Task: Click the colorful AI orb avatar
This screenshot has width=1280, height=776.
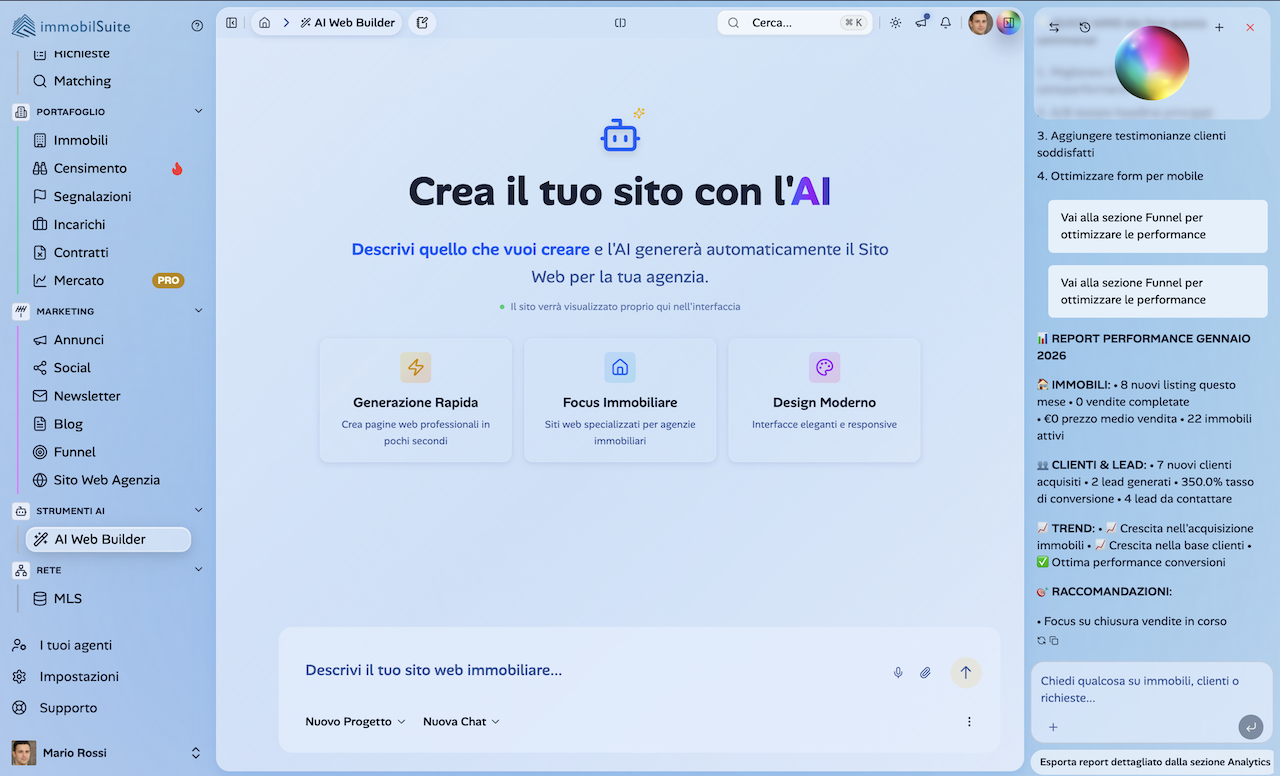Action: tap(1152, 63)
